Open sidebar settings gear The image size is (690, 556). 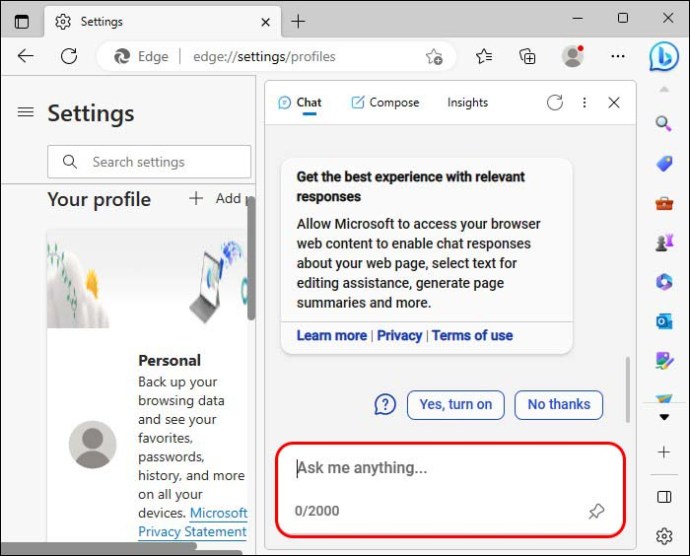click(x=664, y=536)
